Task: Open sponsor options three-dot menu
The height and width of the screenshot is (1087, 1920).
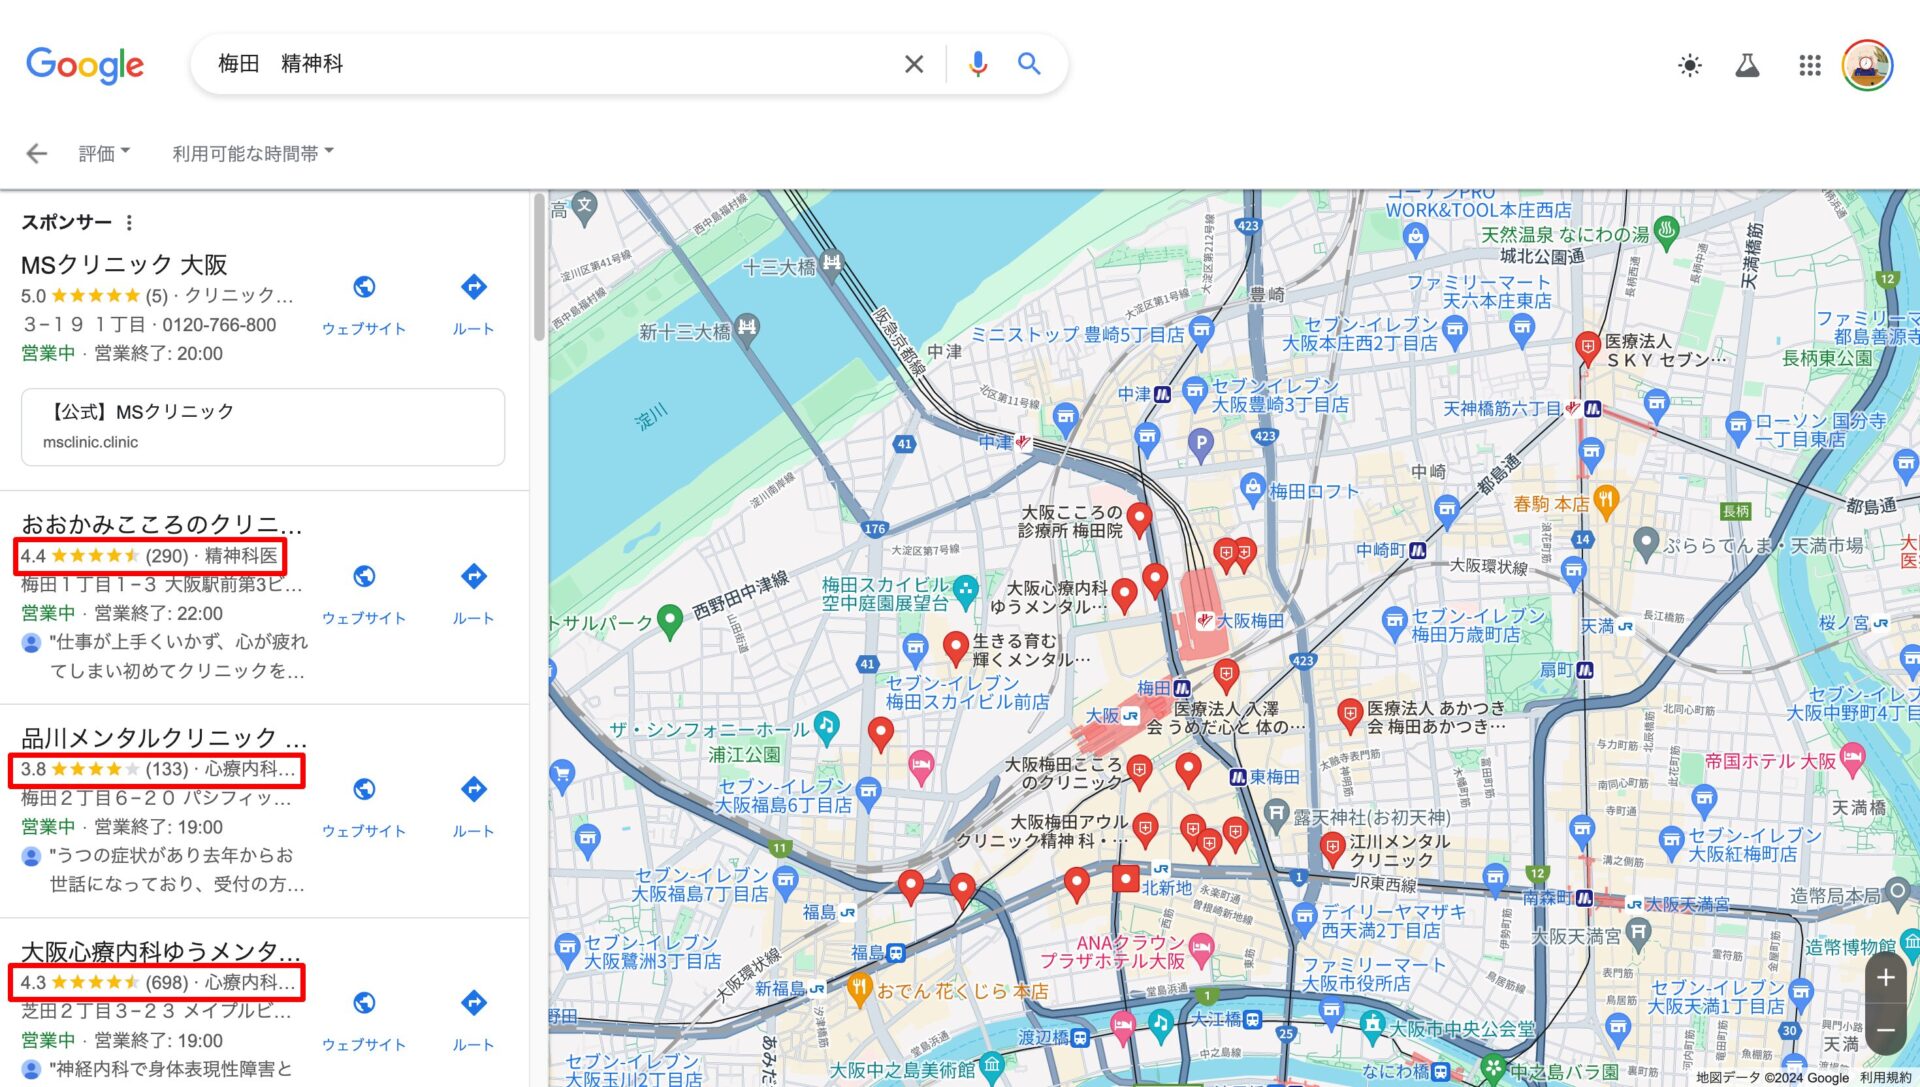Action: point(129,222)
